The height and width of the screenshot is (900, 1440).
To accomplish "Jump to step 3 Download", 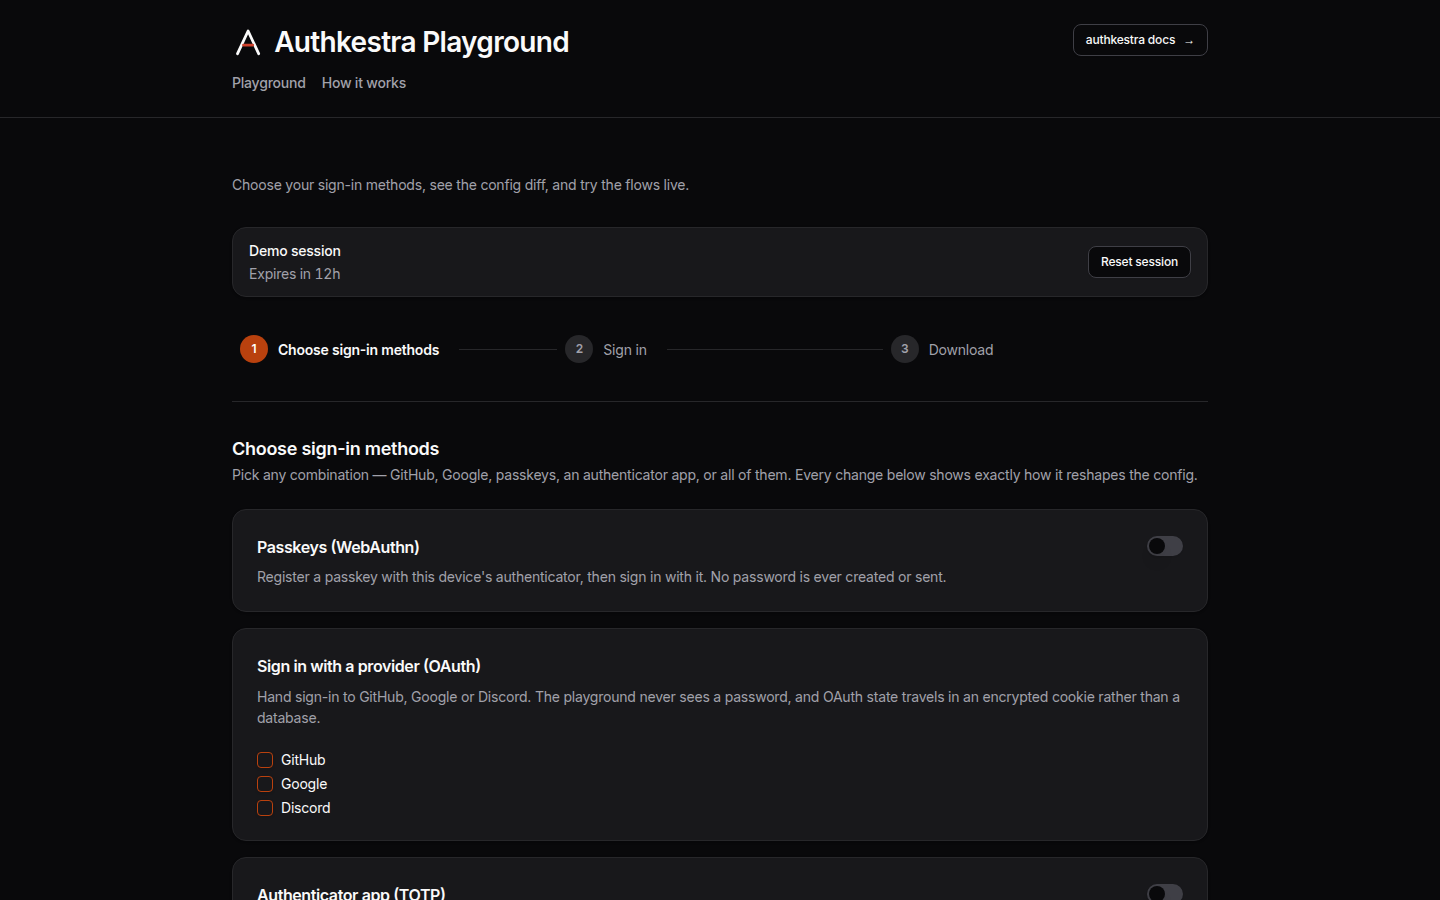I will click(x=942, y=349).
